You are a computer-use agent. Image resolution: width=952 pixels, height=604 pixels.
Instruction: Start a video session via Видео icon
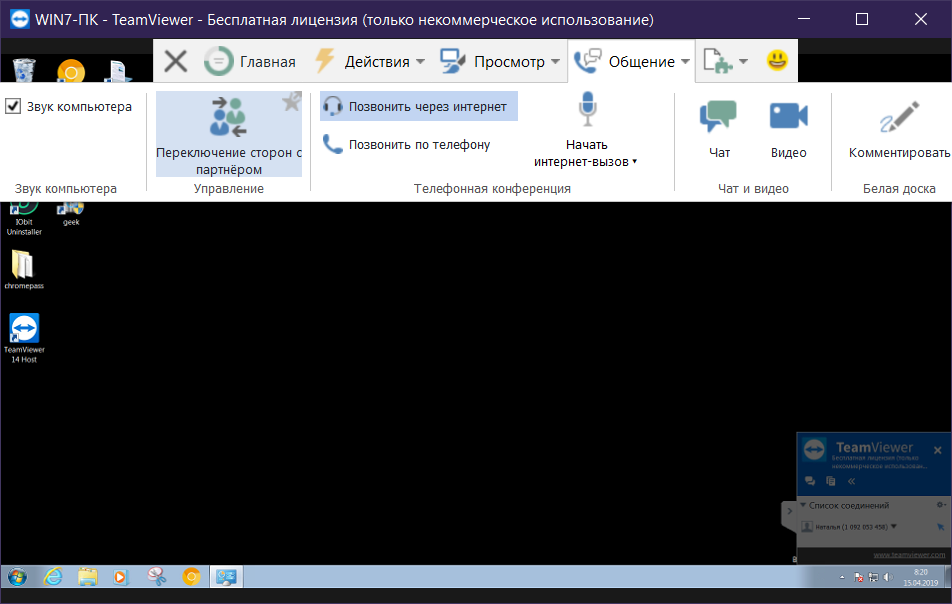point(788,117)
